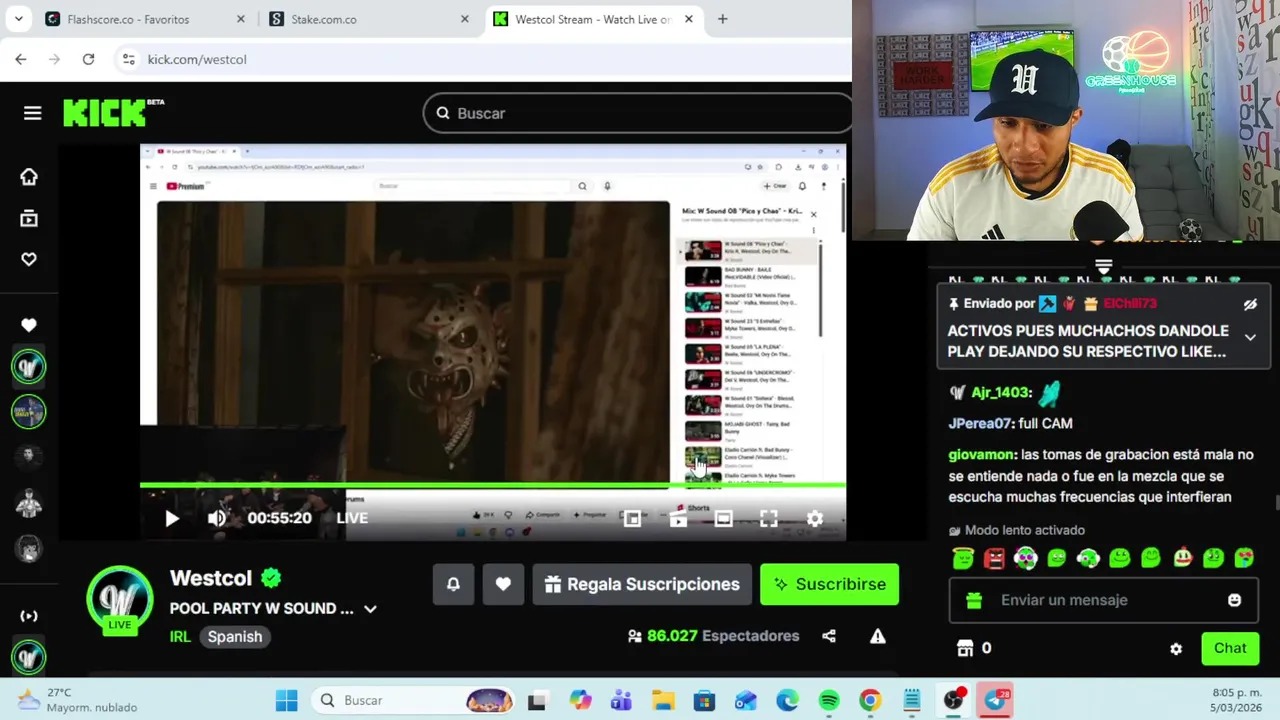Image resolution: width=1280 pixels, height=720 pixels.
Task: Open the sidebar live broadcast icon
Action: (29, 616)
